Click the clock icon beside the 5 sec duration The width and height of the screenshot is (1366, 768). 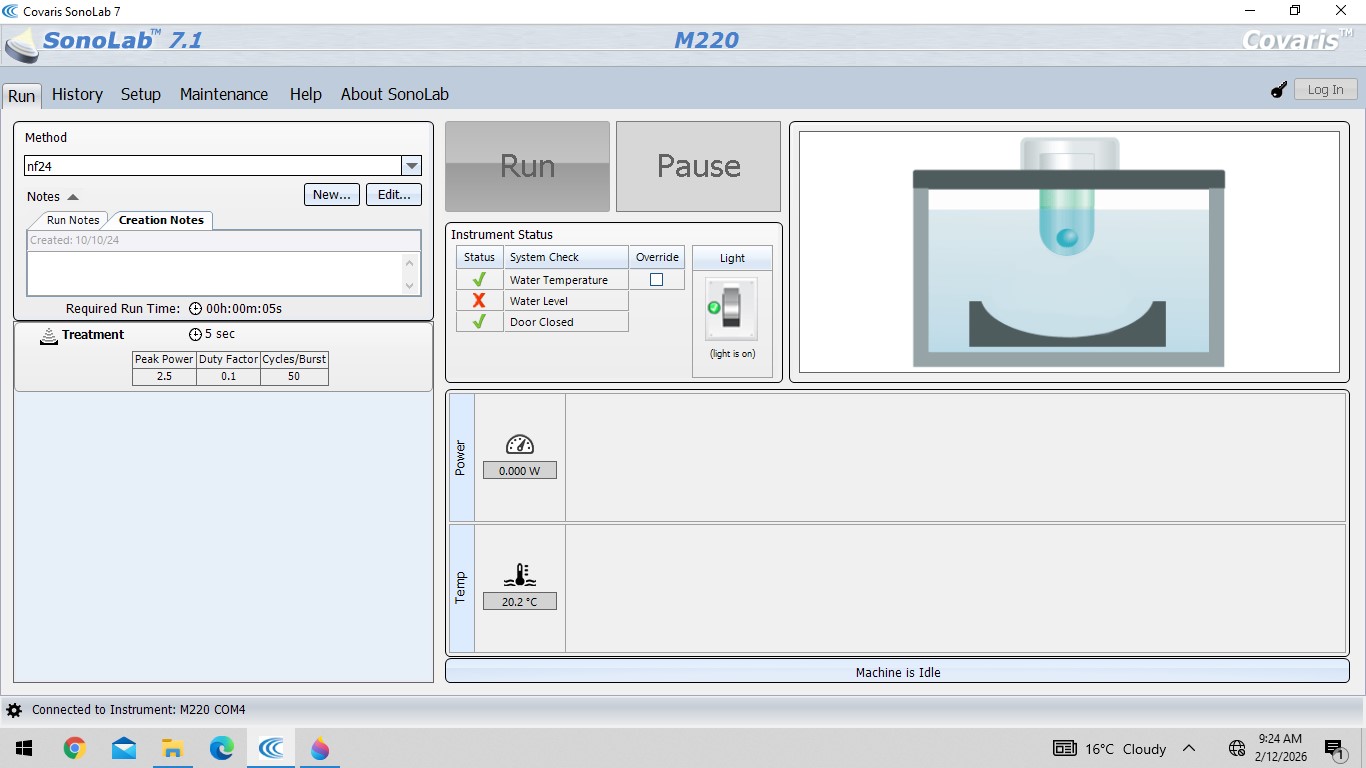point(195,335)
